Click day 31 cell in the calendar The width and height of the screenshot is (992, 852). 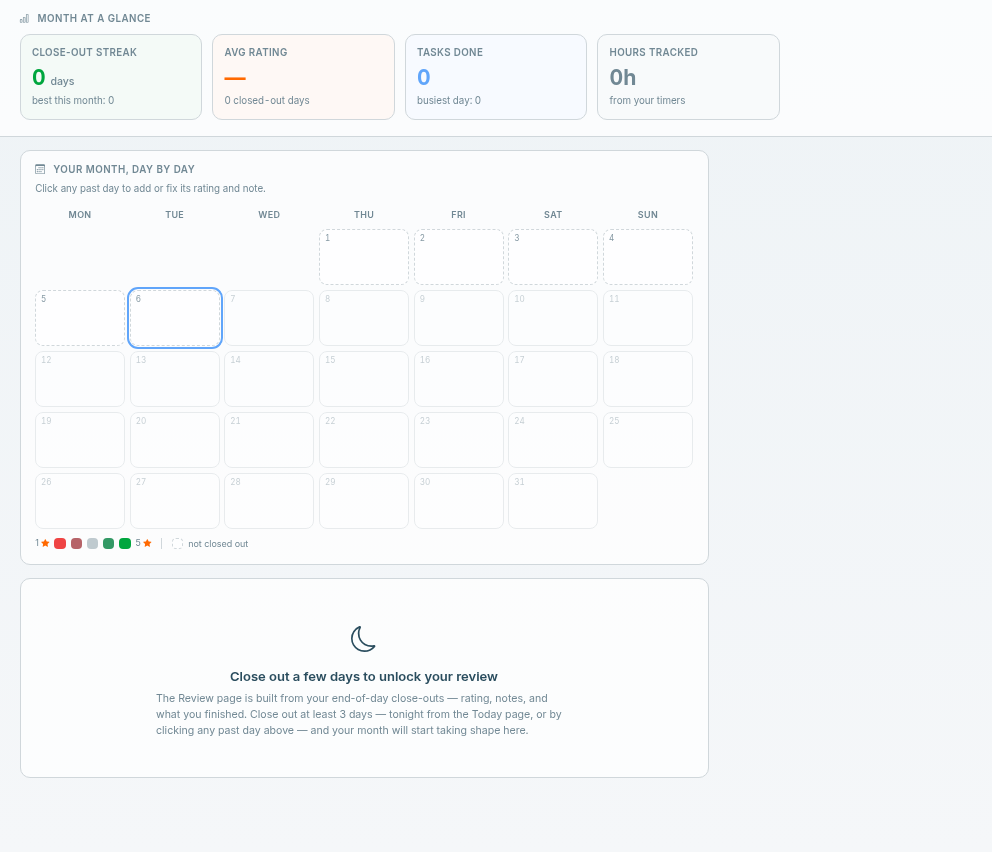pos(553,501)
